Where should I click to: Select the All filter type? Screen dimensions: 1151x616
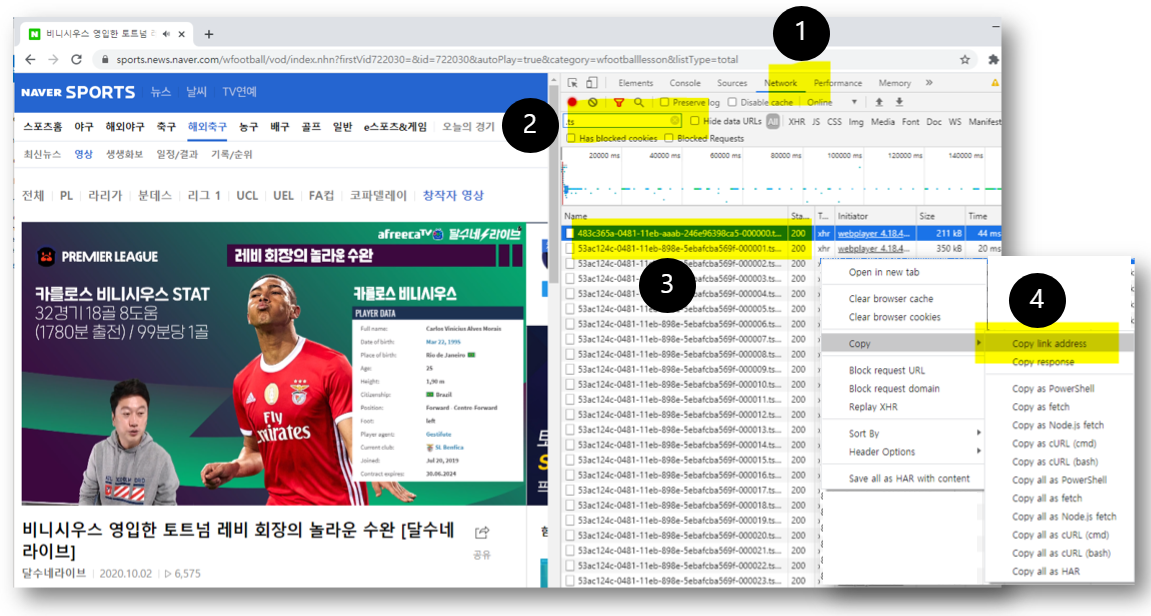pos(772,122)
